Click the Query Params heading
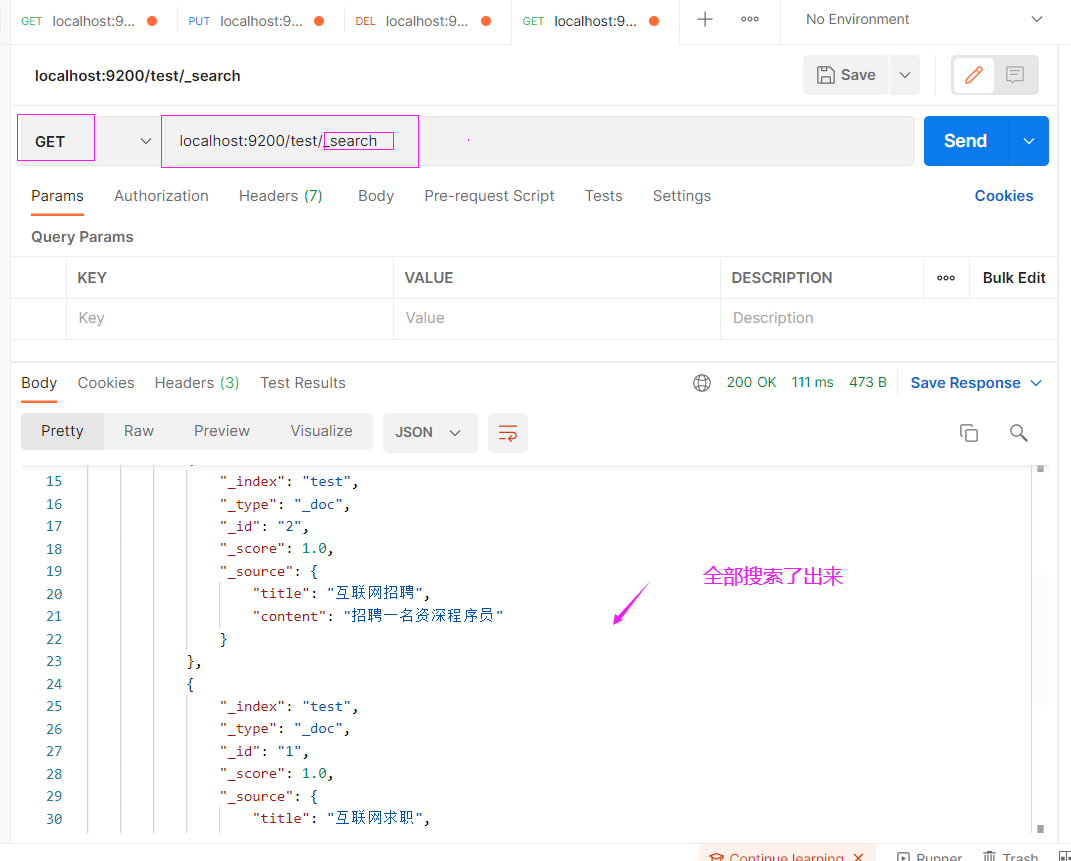Image resolution: width=1071 pixels, height=861 pixels. pyautogui.click(x=82, y=237)
